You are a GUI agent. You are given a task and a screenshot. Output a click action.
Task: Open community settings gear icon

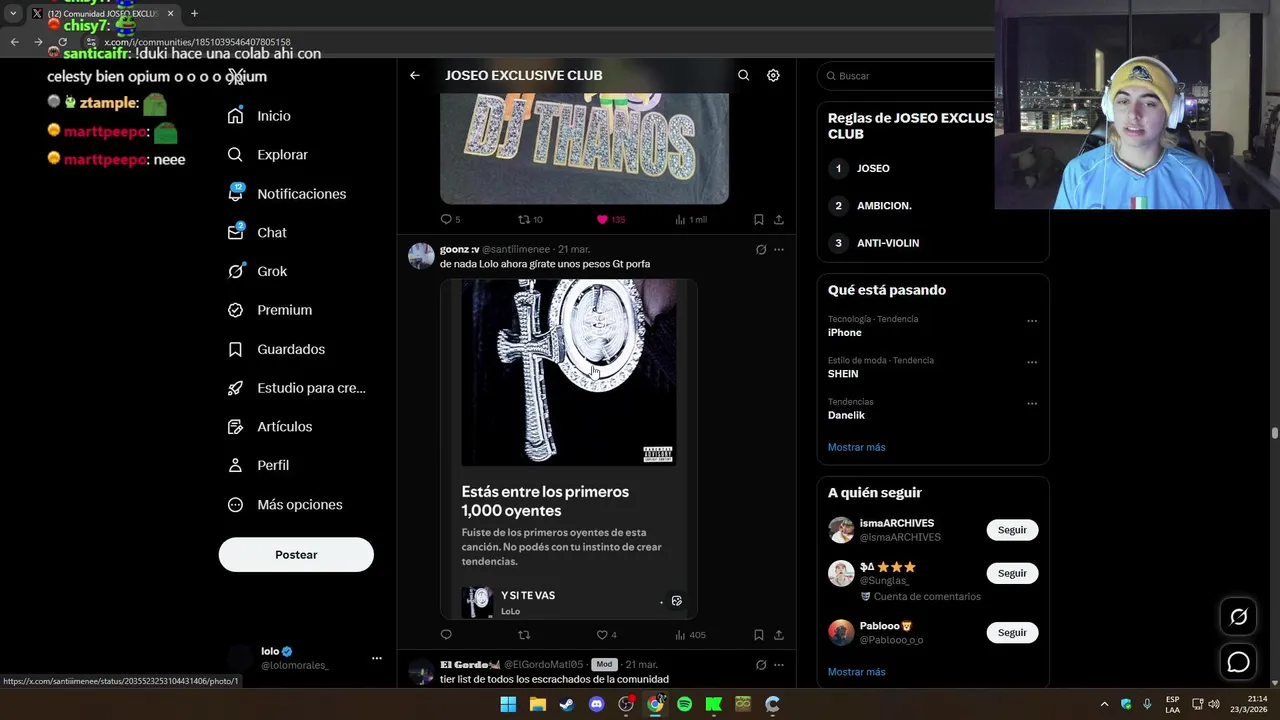pos(773,75)
